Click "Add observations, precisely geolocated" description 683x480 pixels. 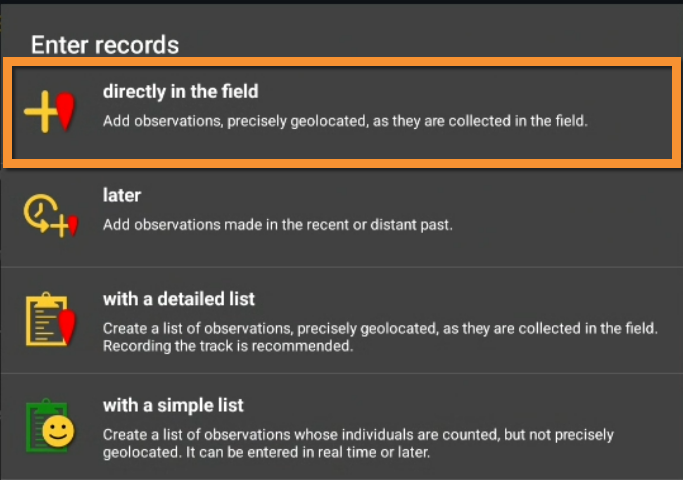click(345, 121)
